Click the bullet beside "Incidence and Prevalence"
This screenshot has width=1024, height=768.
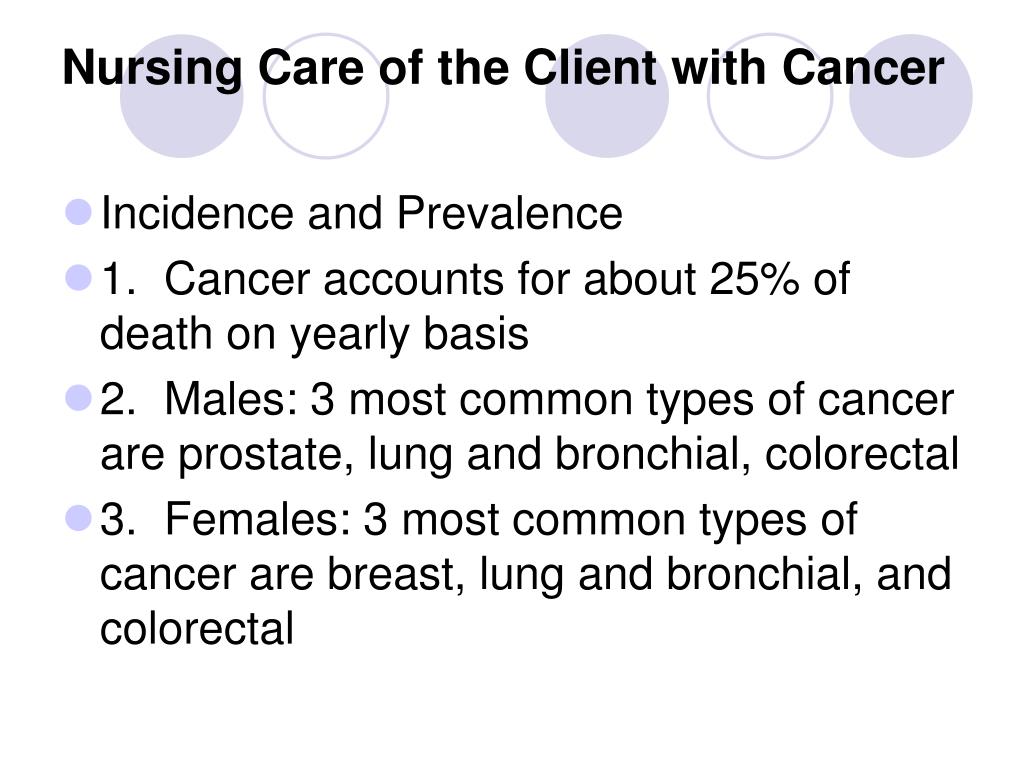pos(79,212)
